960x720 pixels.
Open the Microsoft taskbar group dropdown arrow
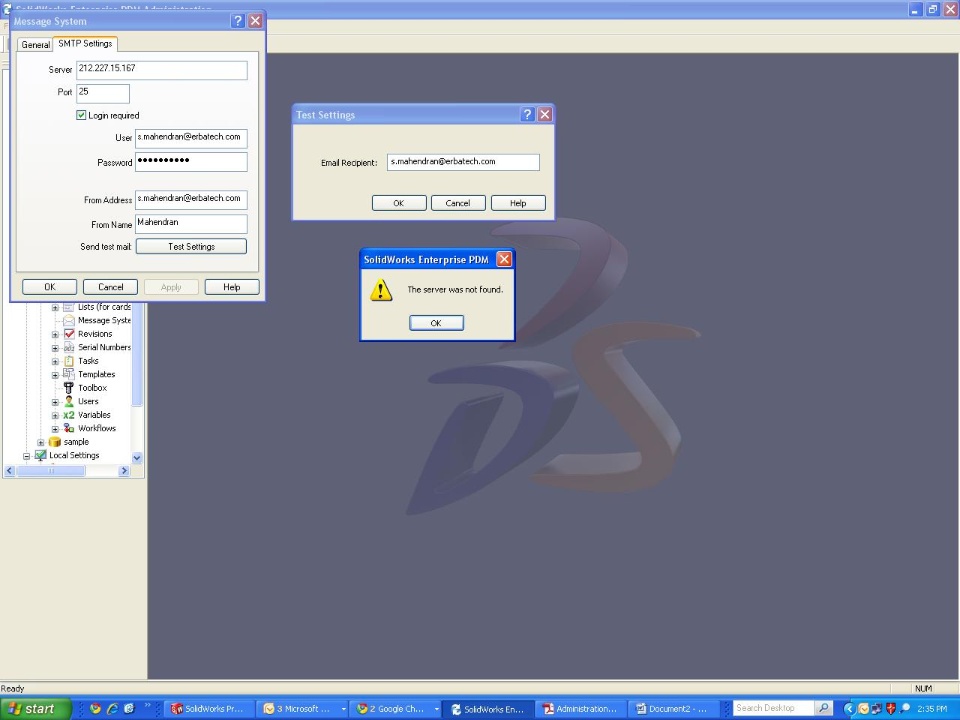(343, 709)
